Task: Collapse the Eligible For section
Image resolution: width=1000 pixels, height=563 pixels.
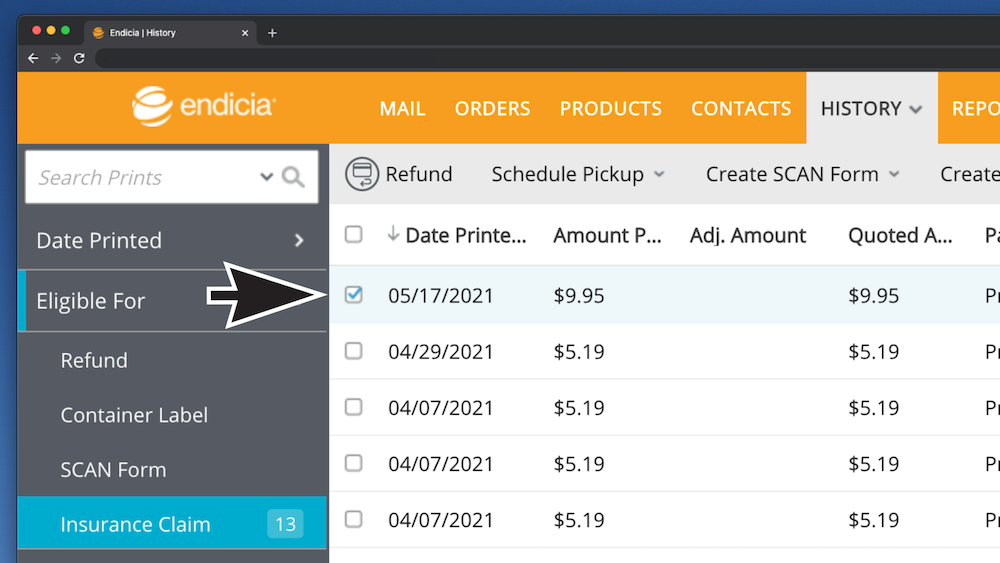Action: [172, 301]
